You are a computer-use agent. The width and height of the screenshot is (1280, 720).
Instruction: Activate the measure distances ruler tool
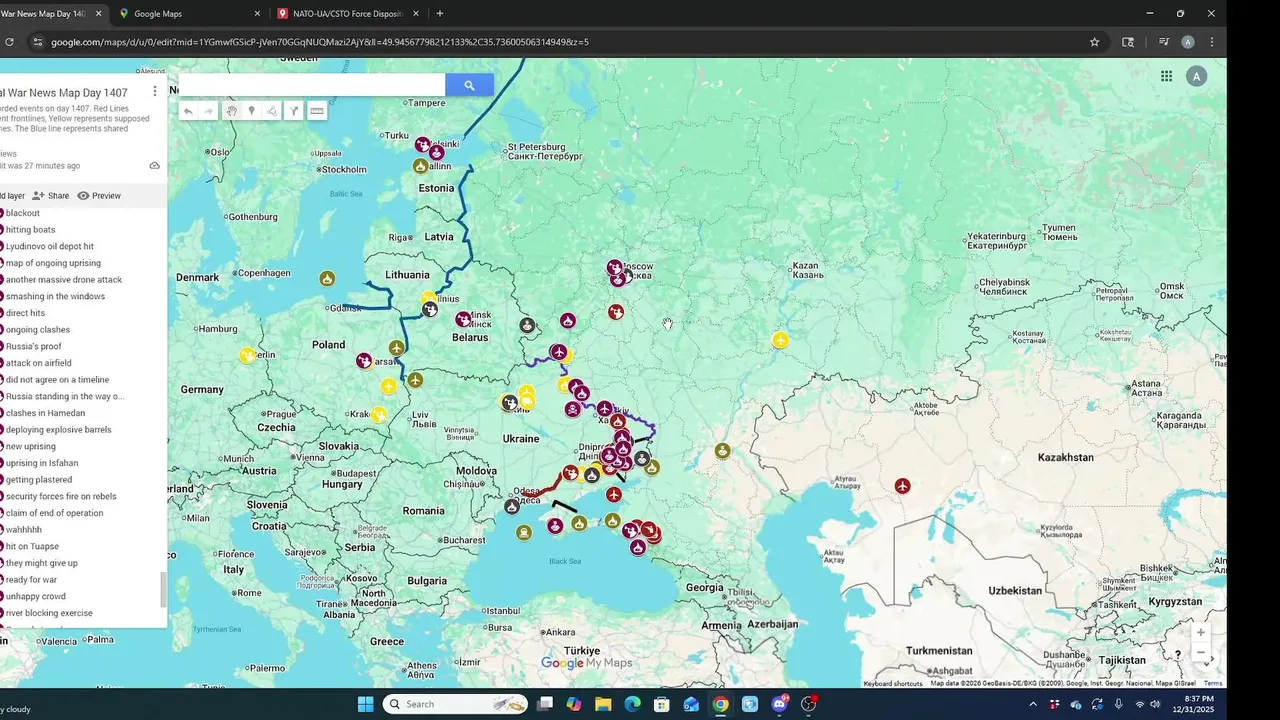coord(317,111)
